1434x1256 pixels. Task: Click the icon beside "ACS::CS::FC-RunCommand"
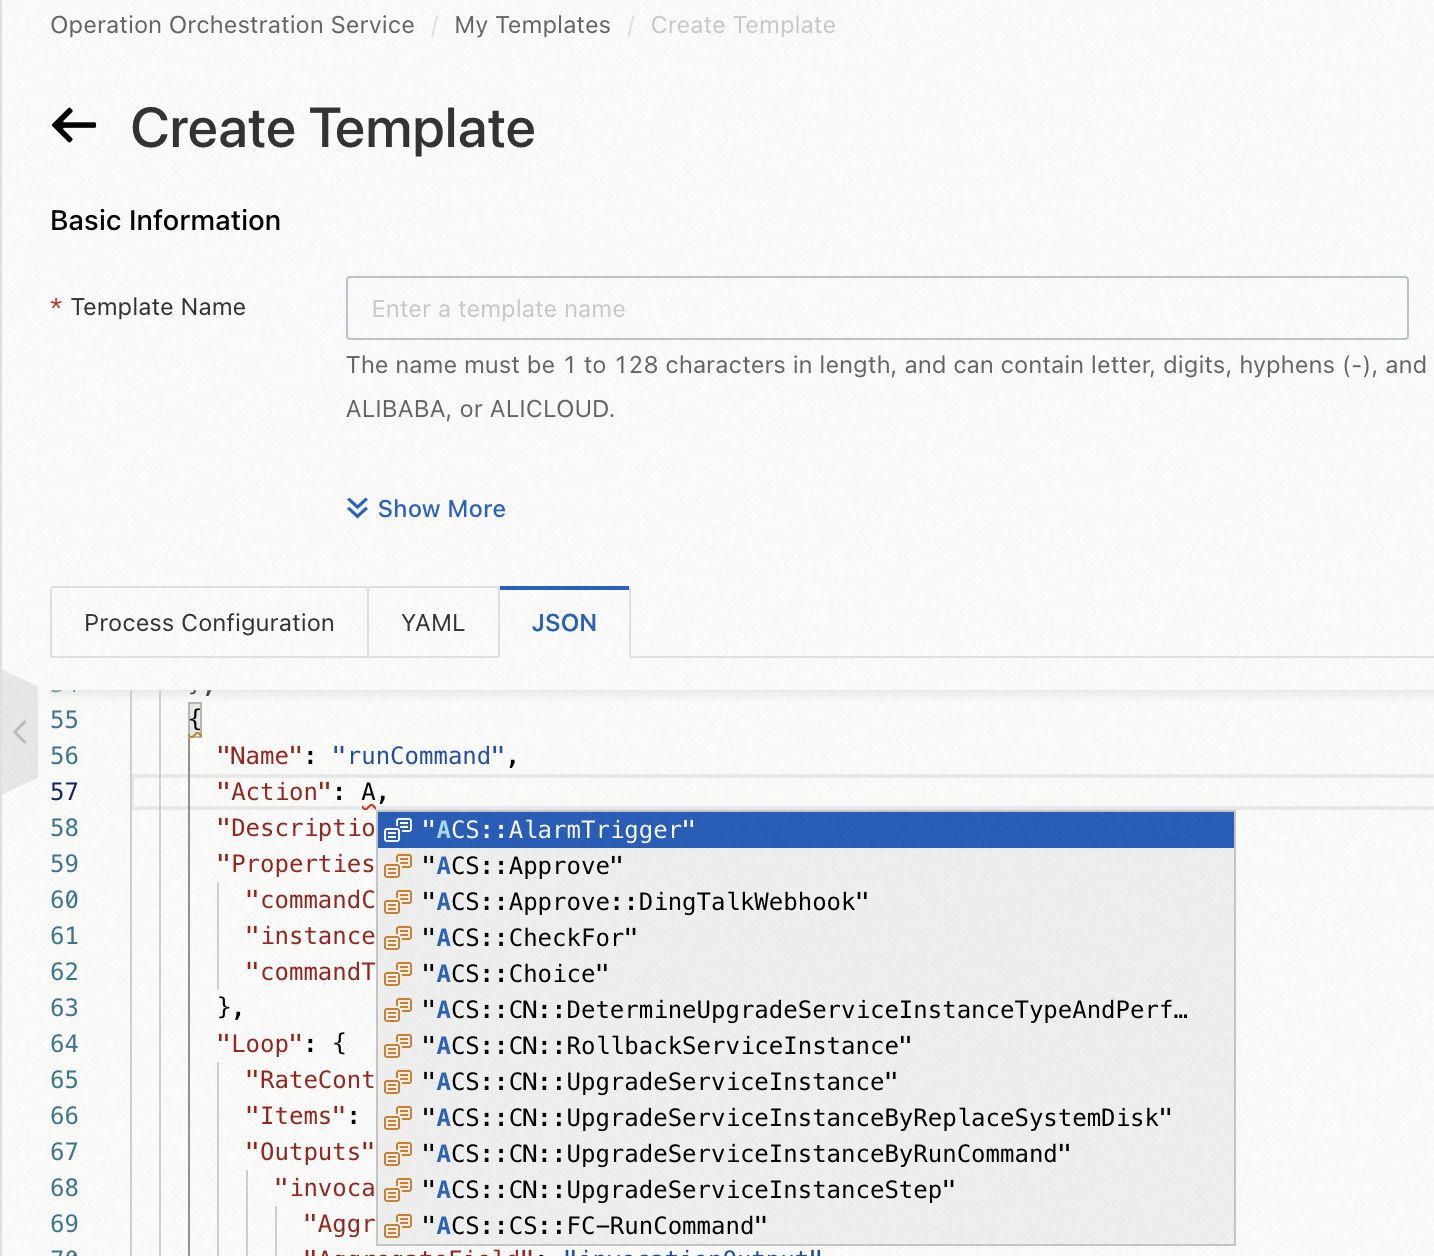(398, 1226)
